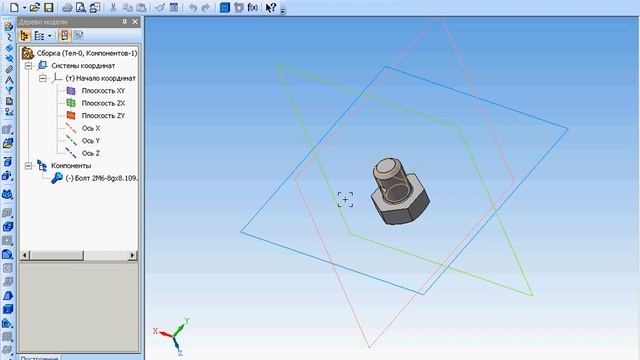Select Ось Z axis item
The image size is (640, 360).
[x=91, y=153]
